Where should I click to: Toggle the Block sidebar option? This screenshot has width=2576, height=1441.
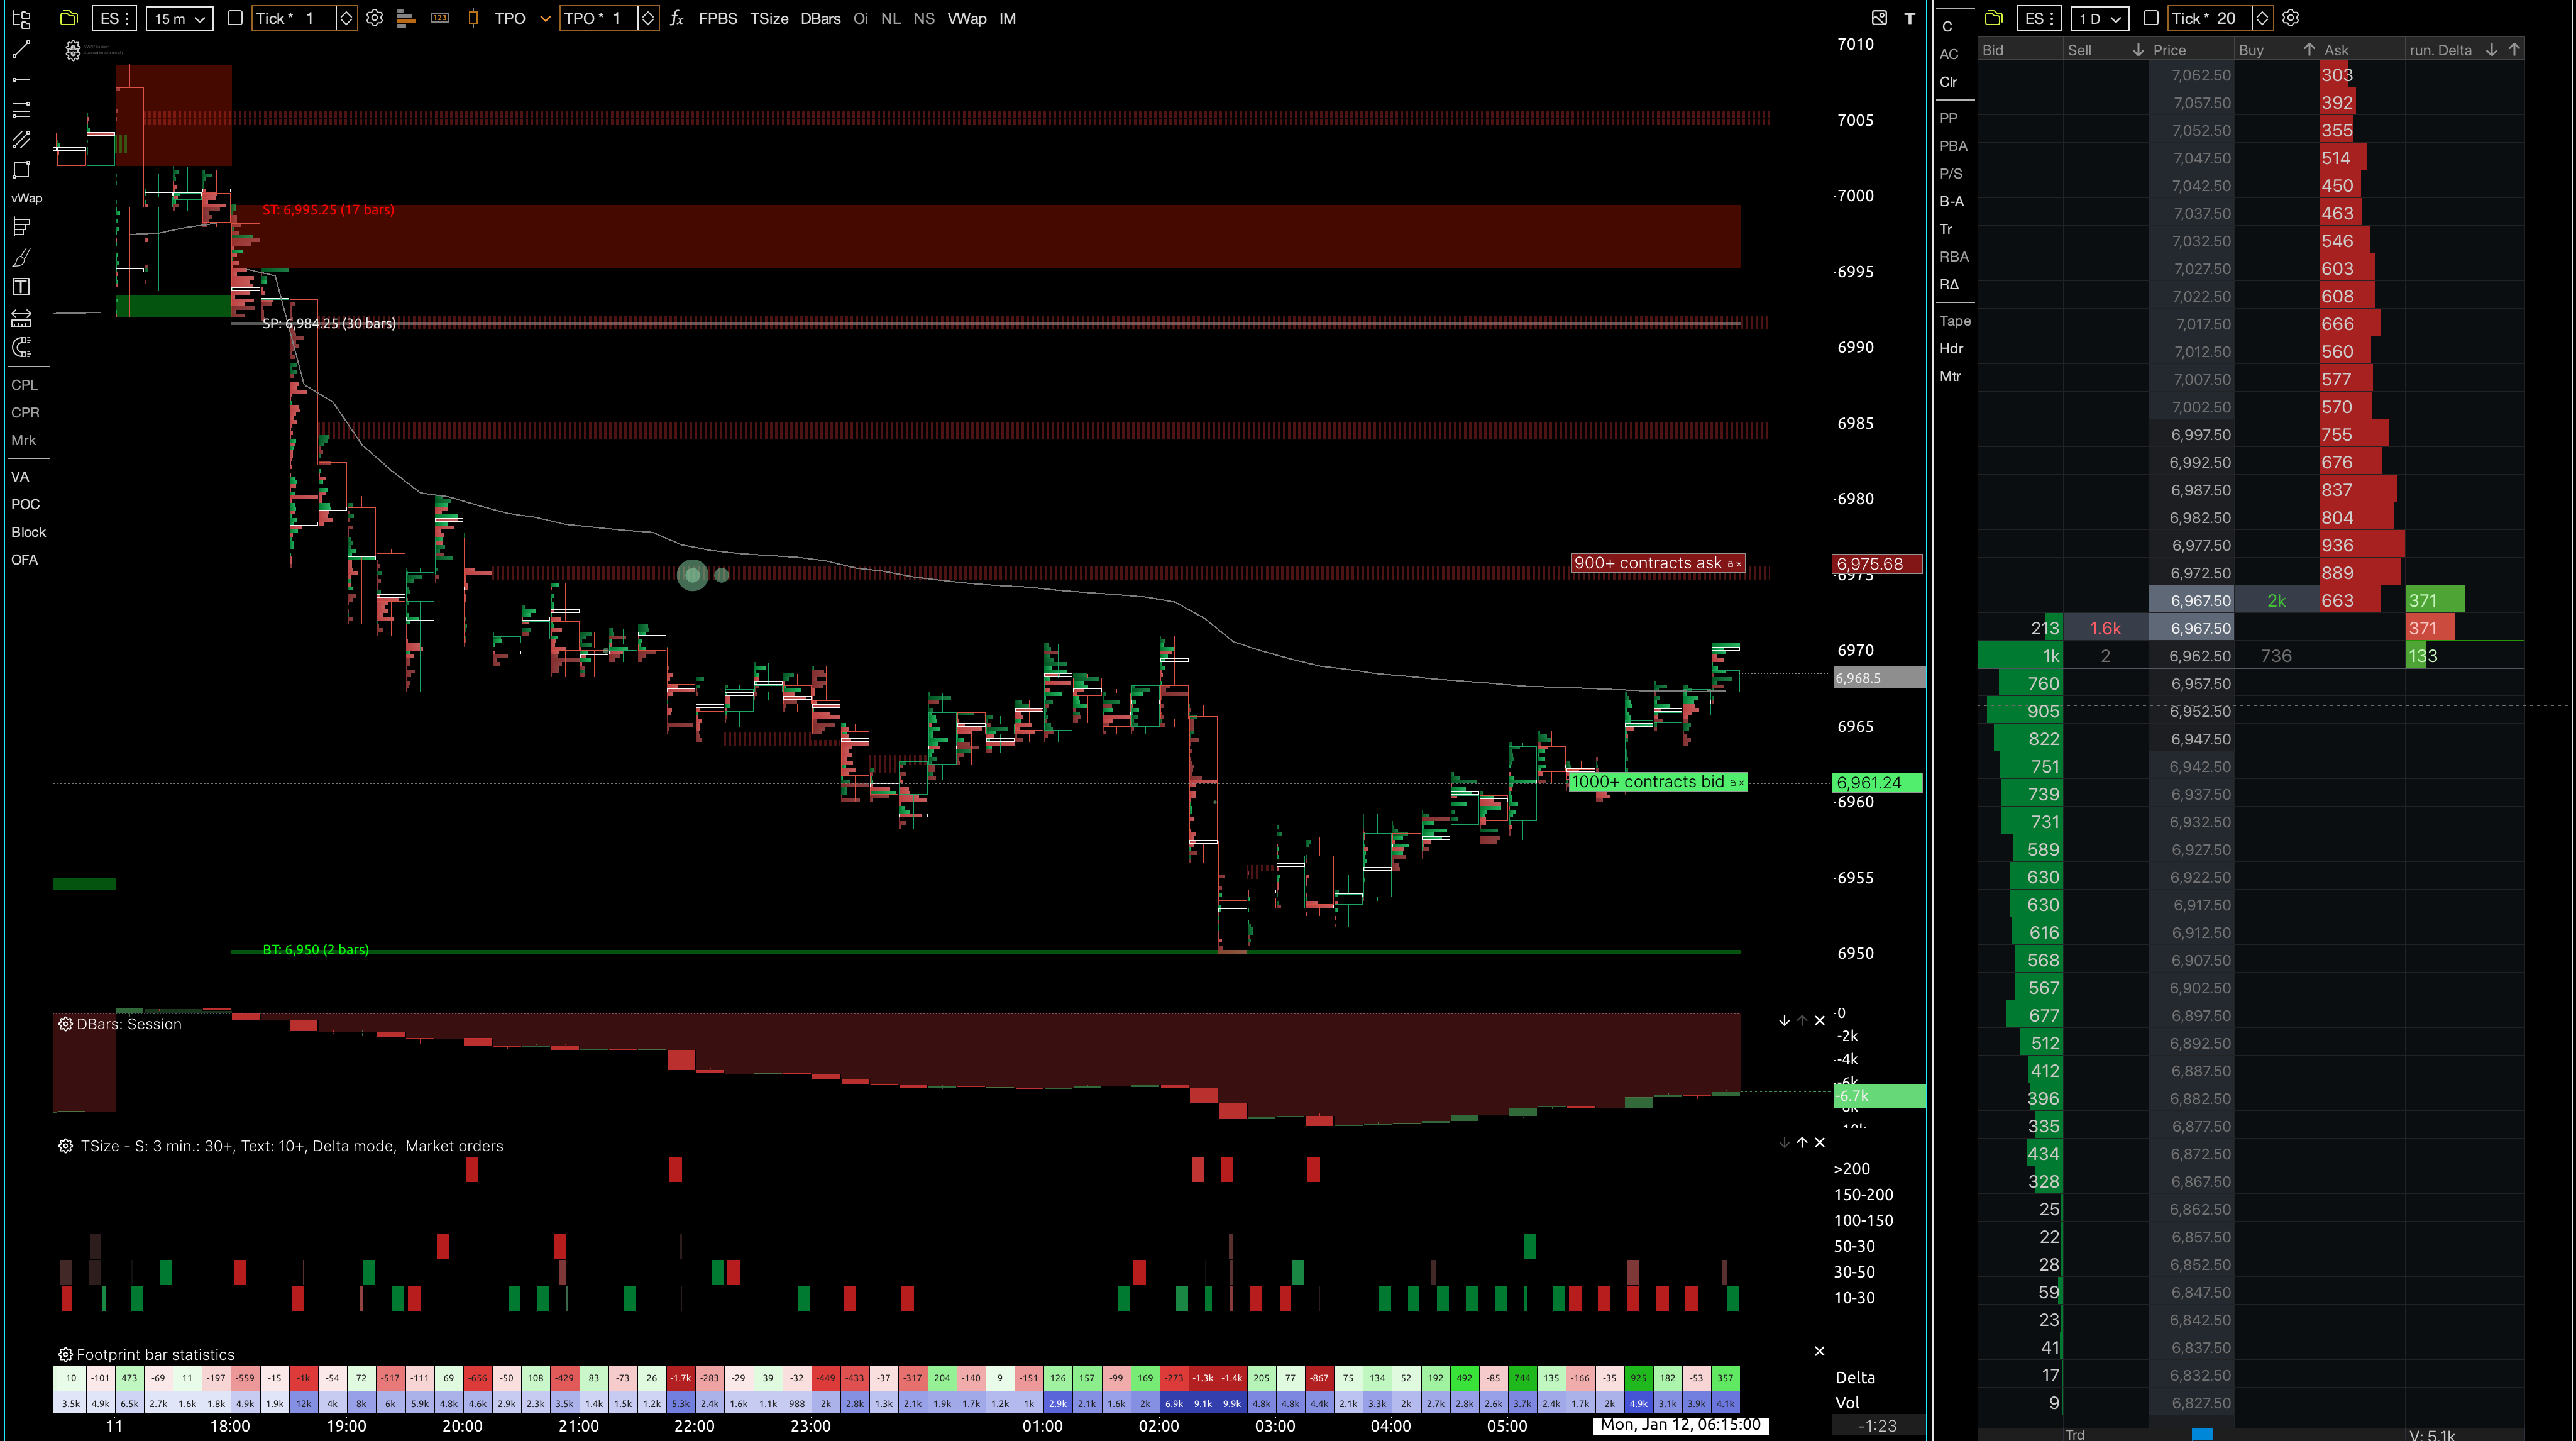(28, 532)
